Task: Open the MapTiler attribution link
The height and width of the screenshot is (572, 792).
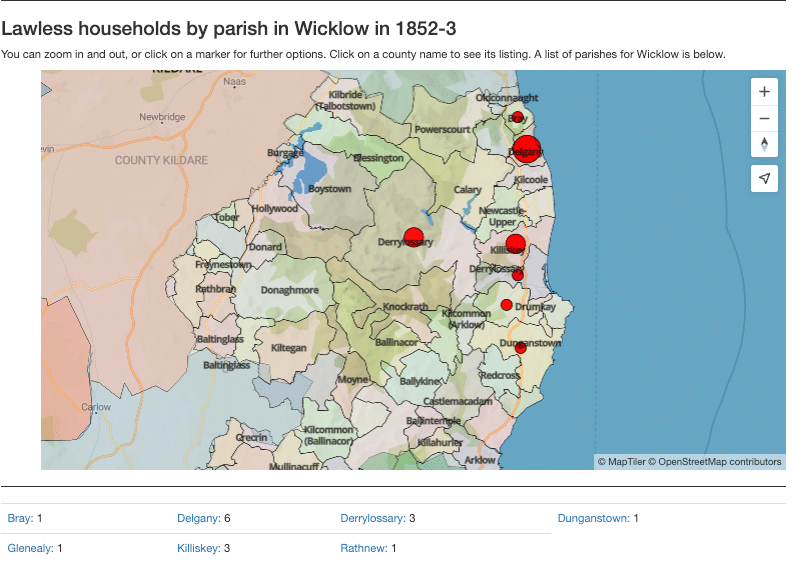Action: point(627,462)
